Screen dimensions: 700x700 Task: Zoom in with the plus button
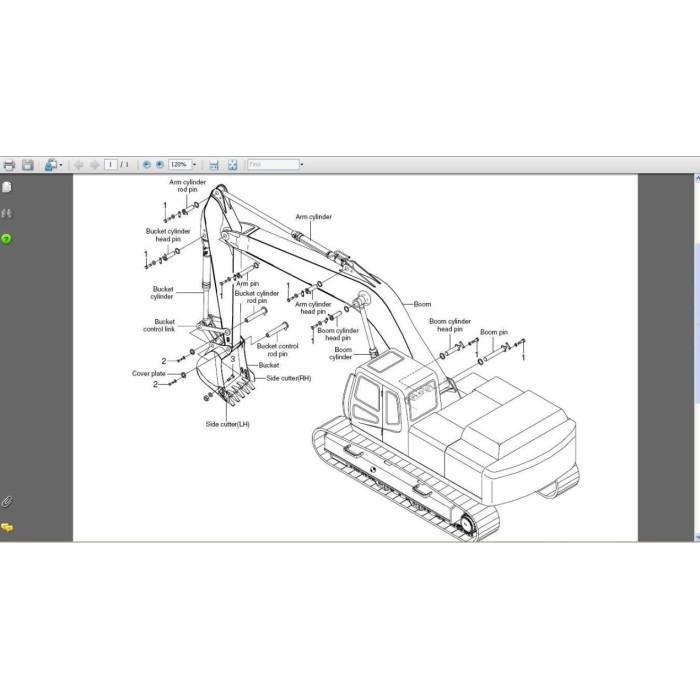(159, 165)
